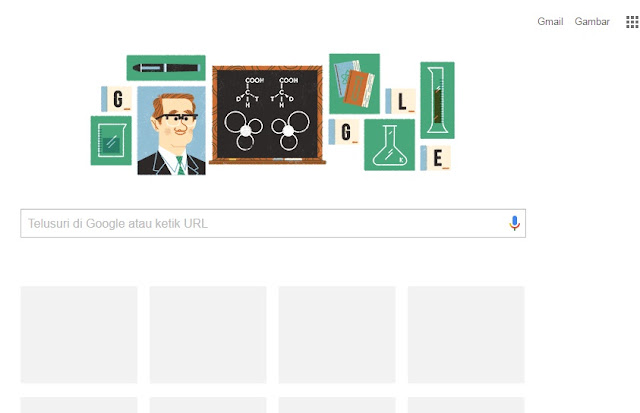Image resolution: width=640 pixels, height=413 pixels.
Task: Click the books tile in doodle
Action: click(354, 84)
